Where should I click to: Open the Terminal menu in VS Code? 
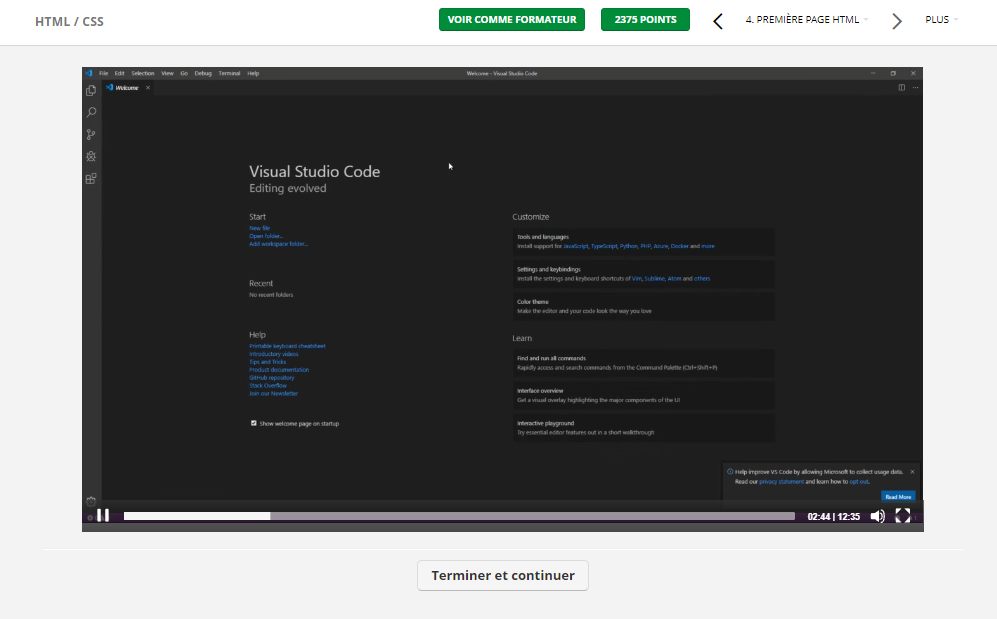tap(230, 73)
